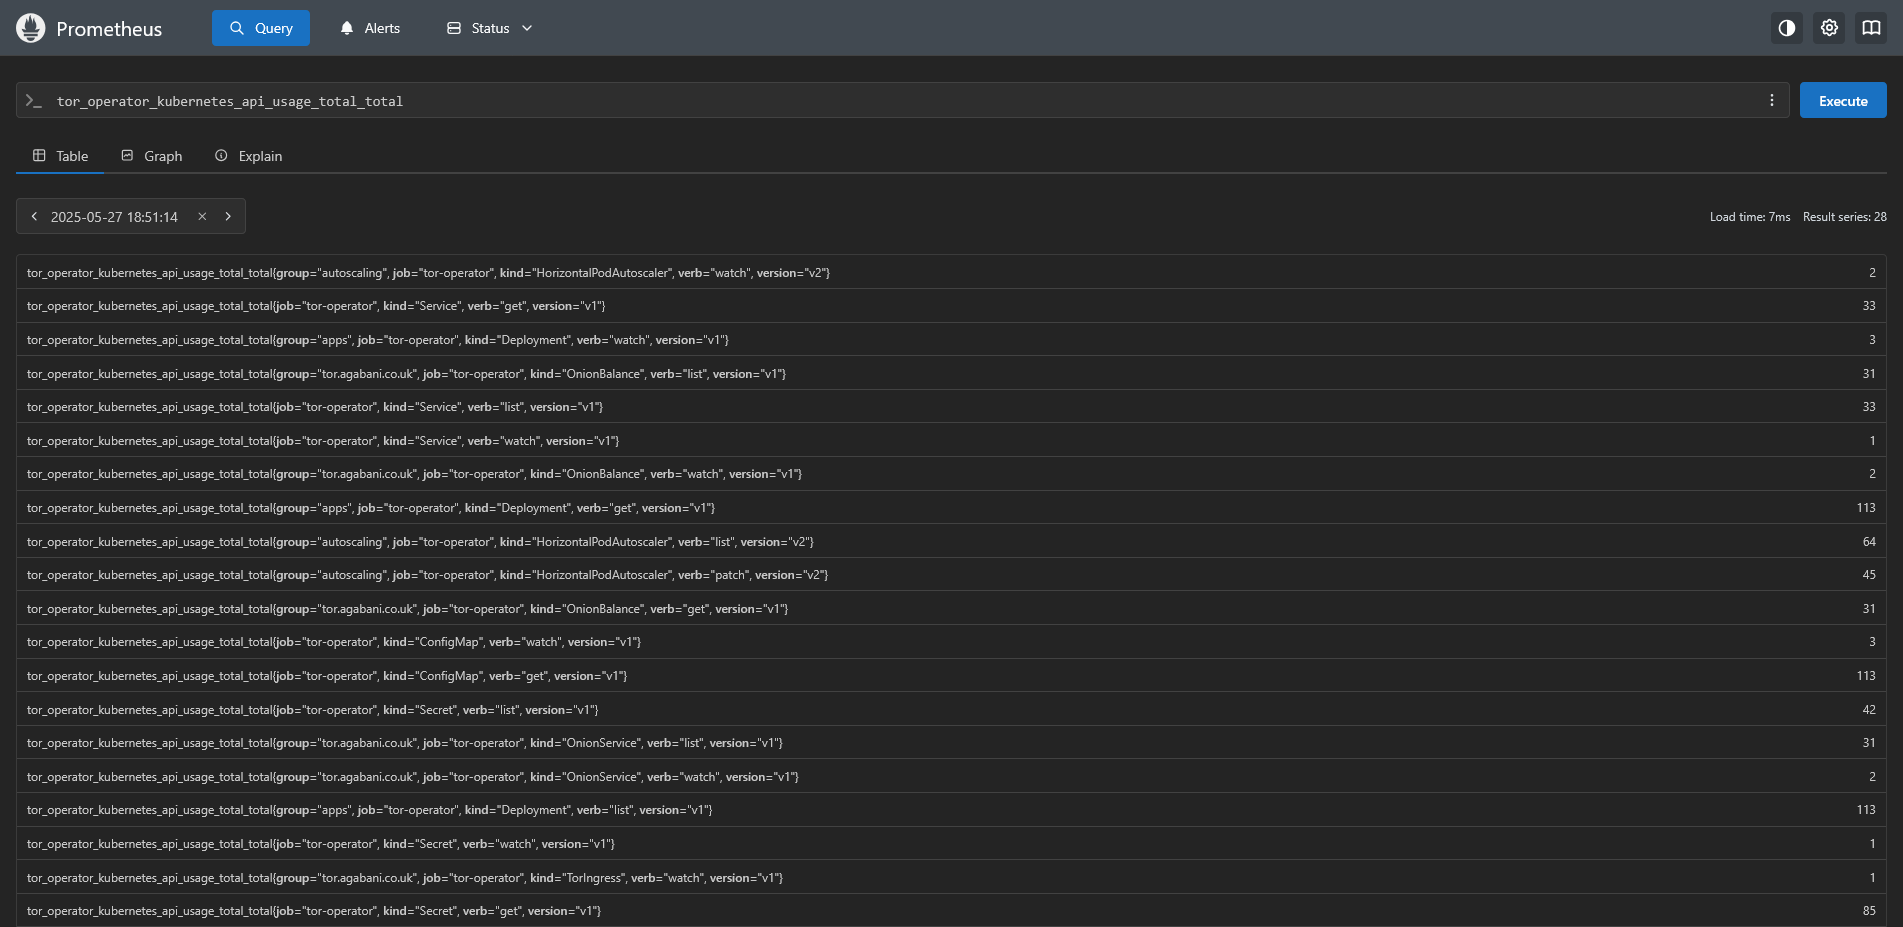Select the Deployment watch v1 row
Screen dimensions: 1903x927
[951, 340]
